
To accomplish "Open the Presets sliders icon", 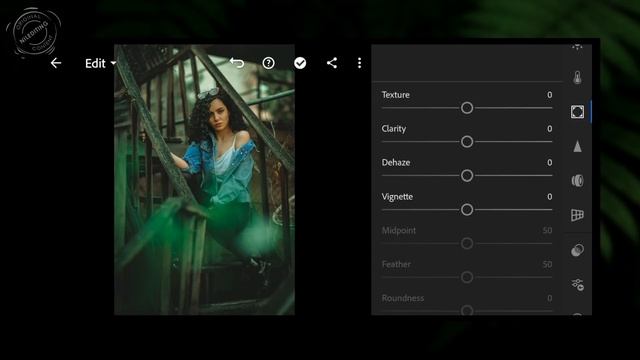I will click(578, 284).
